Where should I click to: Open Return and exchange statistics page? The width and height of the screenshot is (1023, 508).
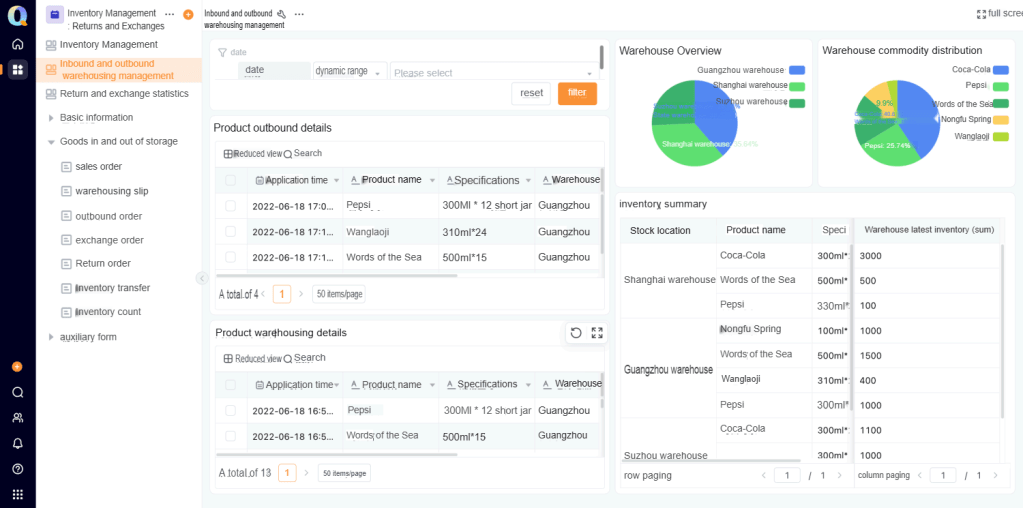coord(123,94)
